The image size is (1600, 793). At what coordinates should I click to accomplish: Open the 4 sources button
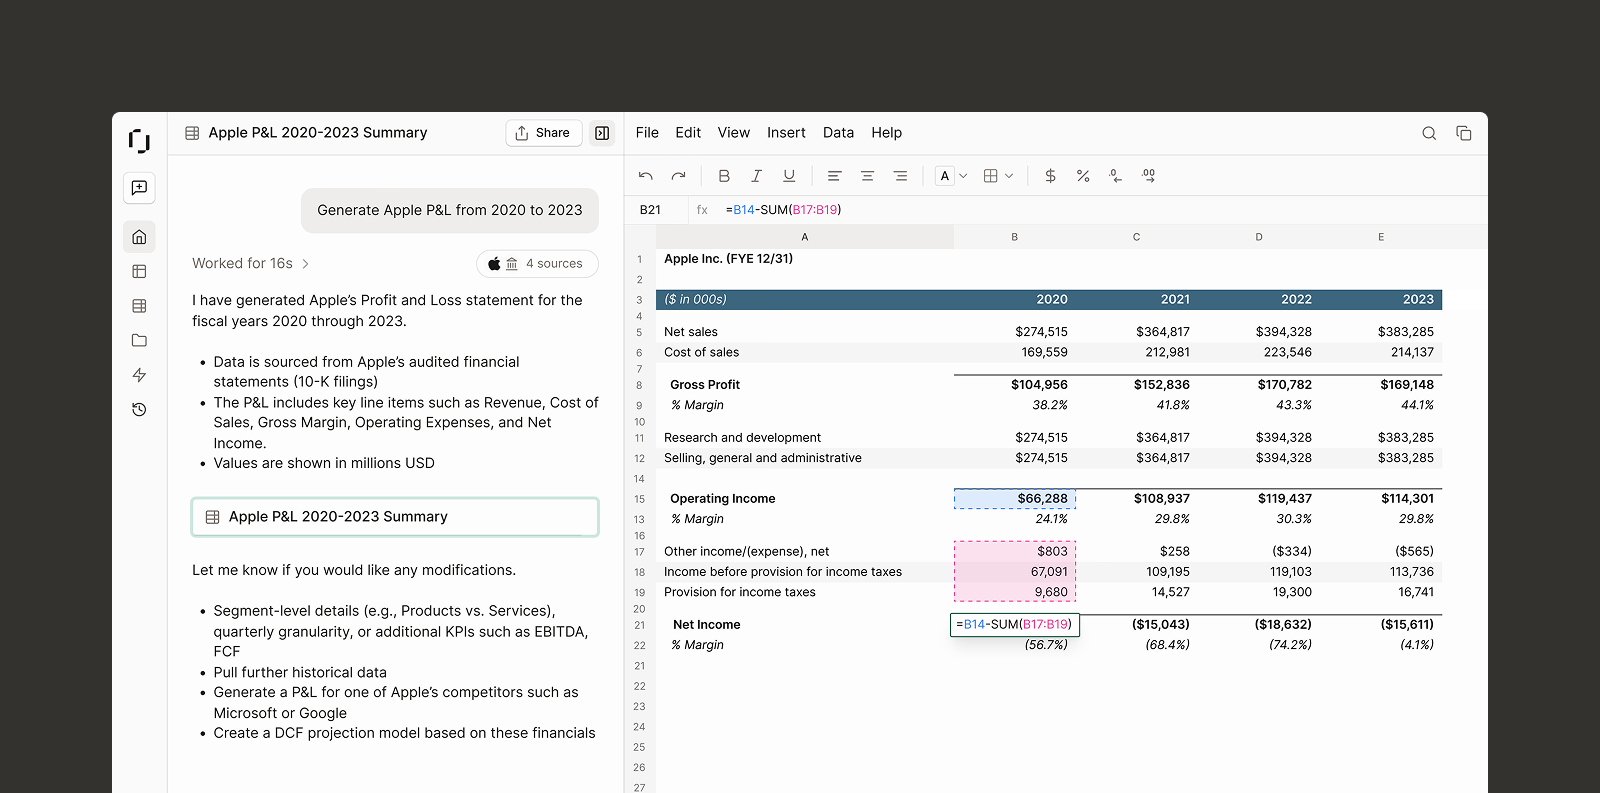(x=537, y=264)
